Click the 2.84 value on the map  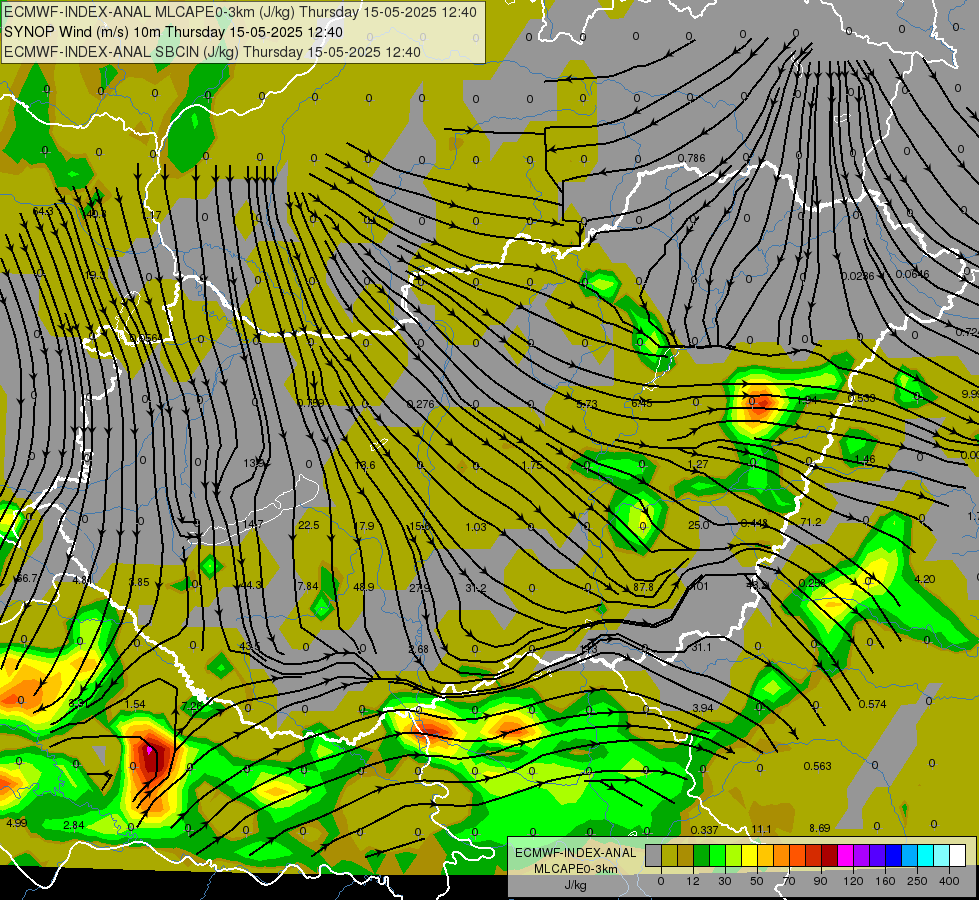point(74,825)
